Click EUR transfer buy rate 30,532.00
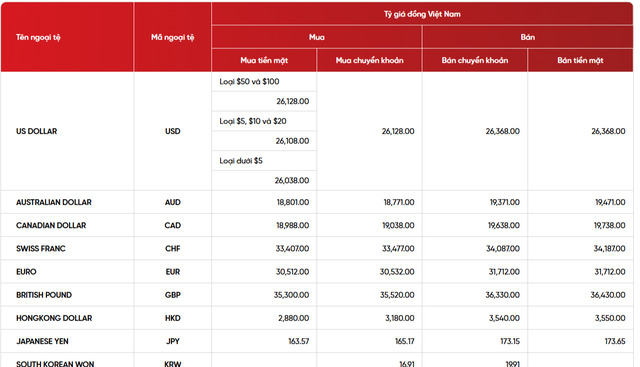The height and width of the screenshot is (367, 640). point(397,272)
